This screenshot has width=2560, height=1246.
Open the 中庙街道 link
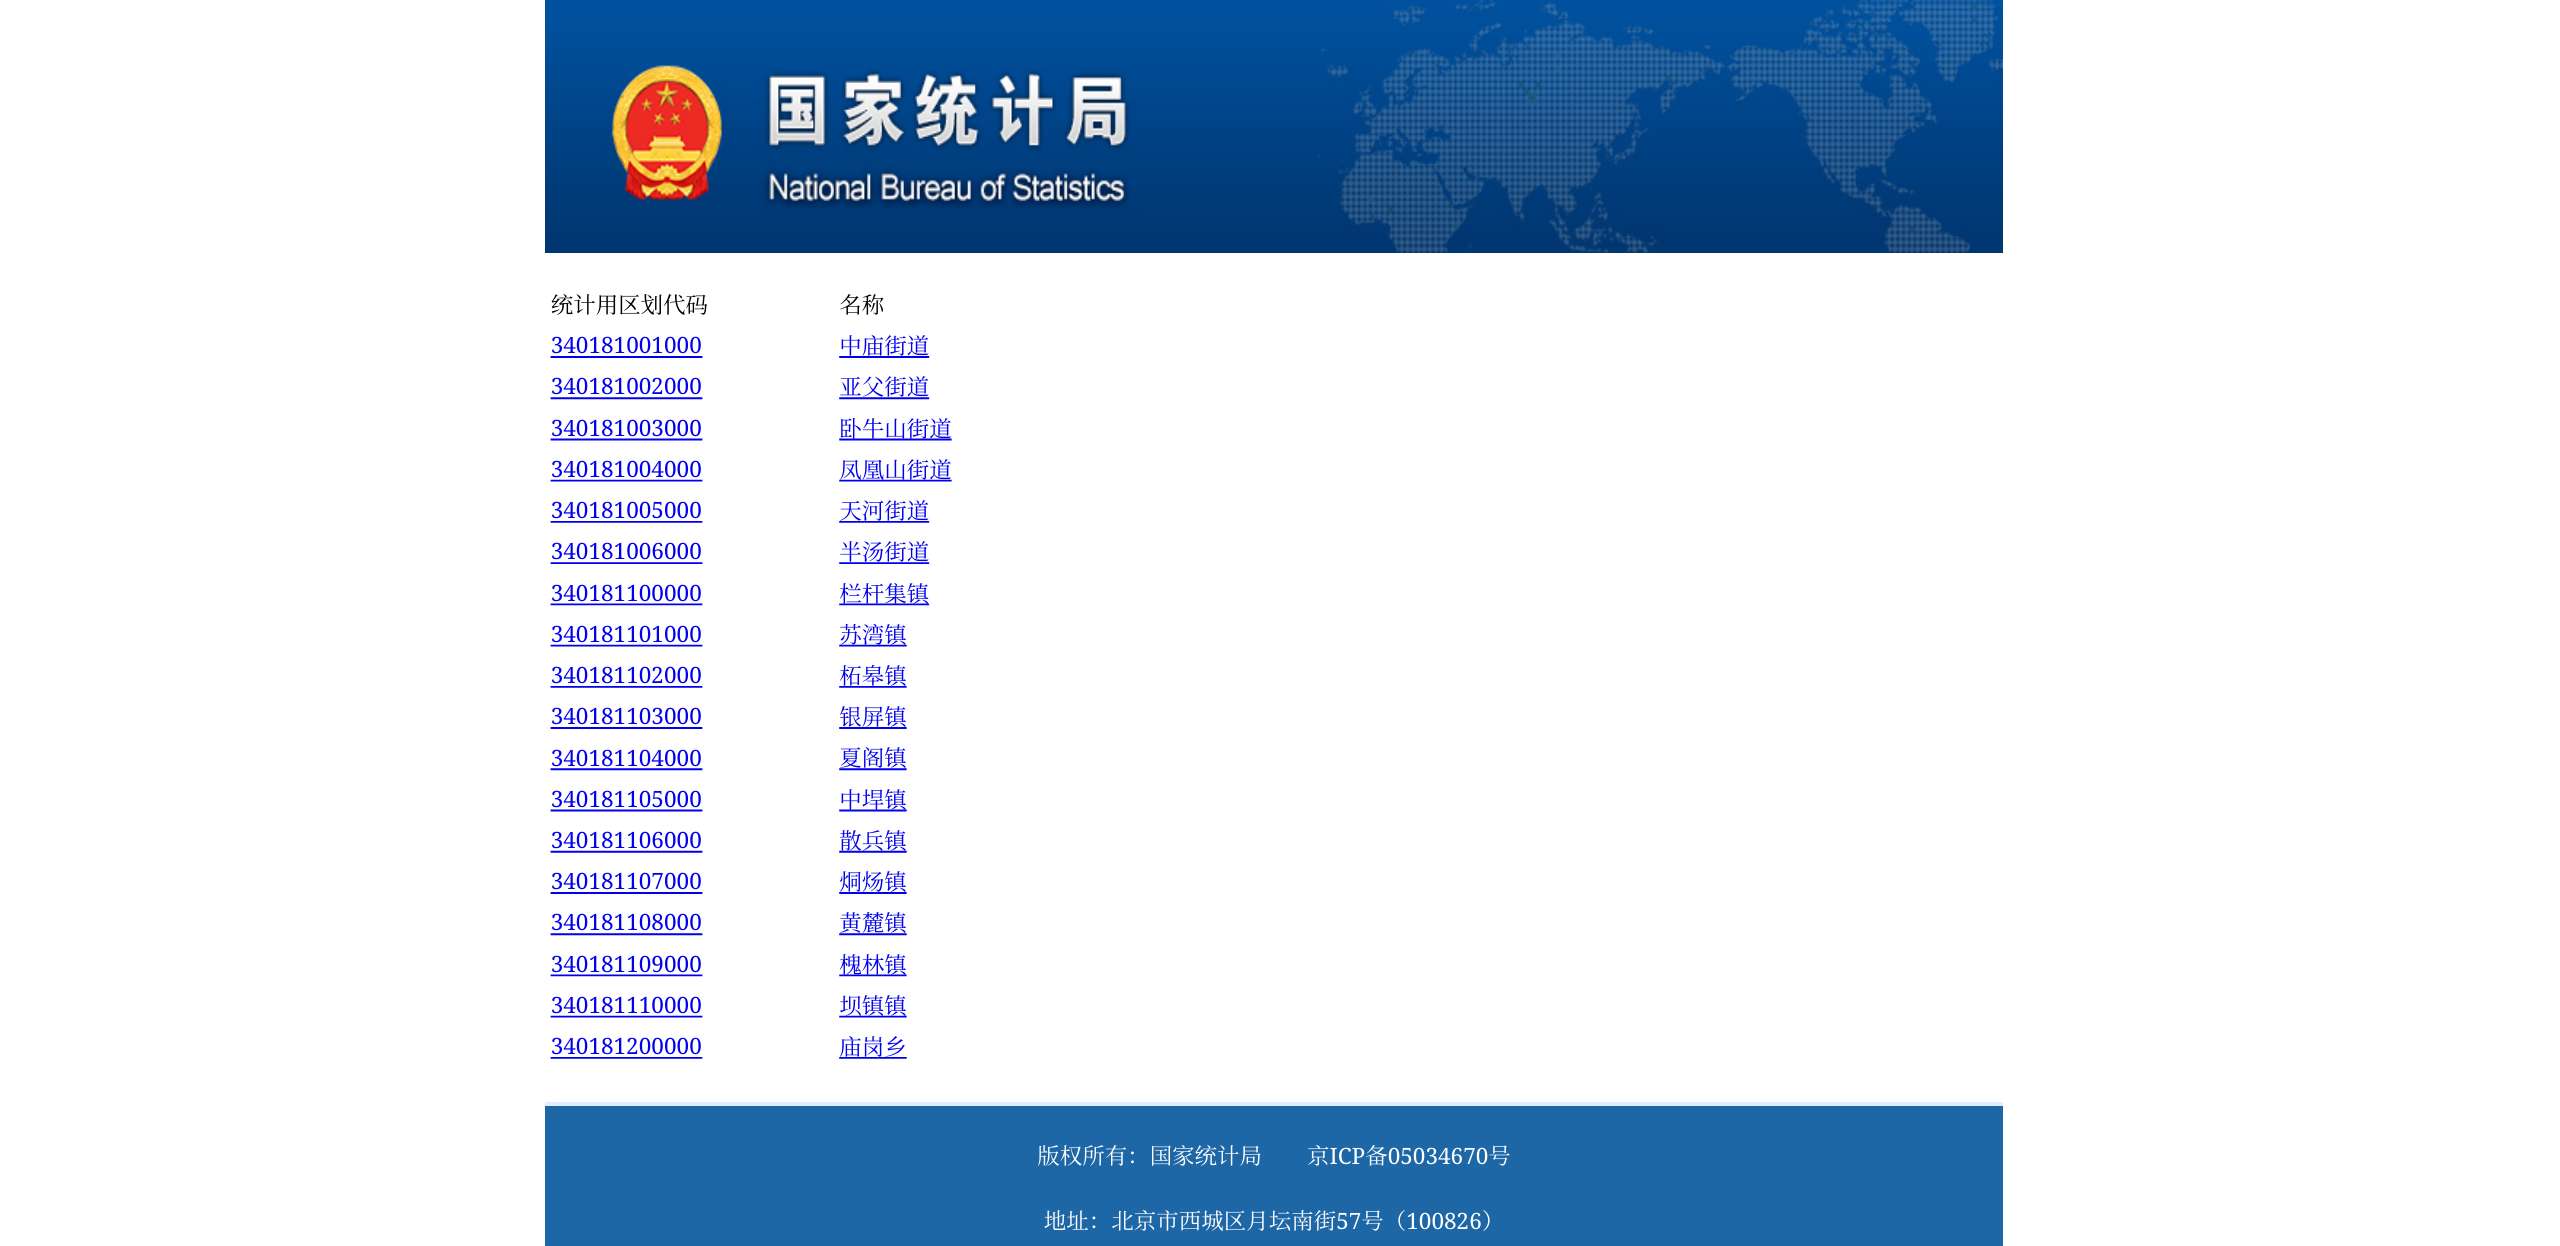point(884,346)
